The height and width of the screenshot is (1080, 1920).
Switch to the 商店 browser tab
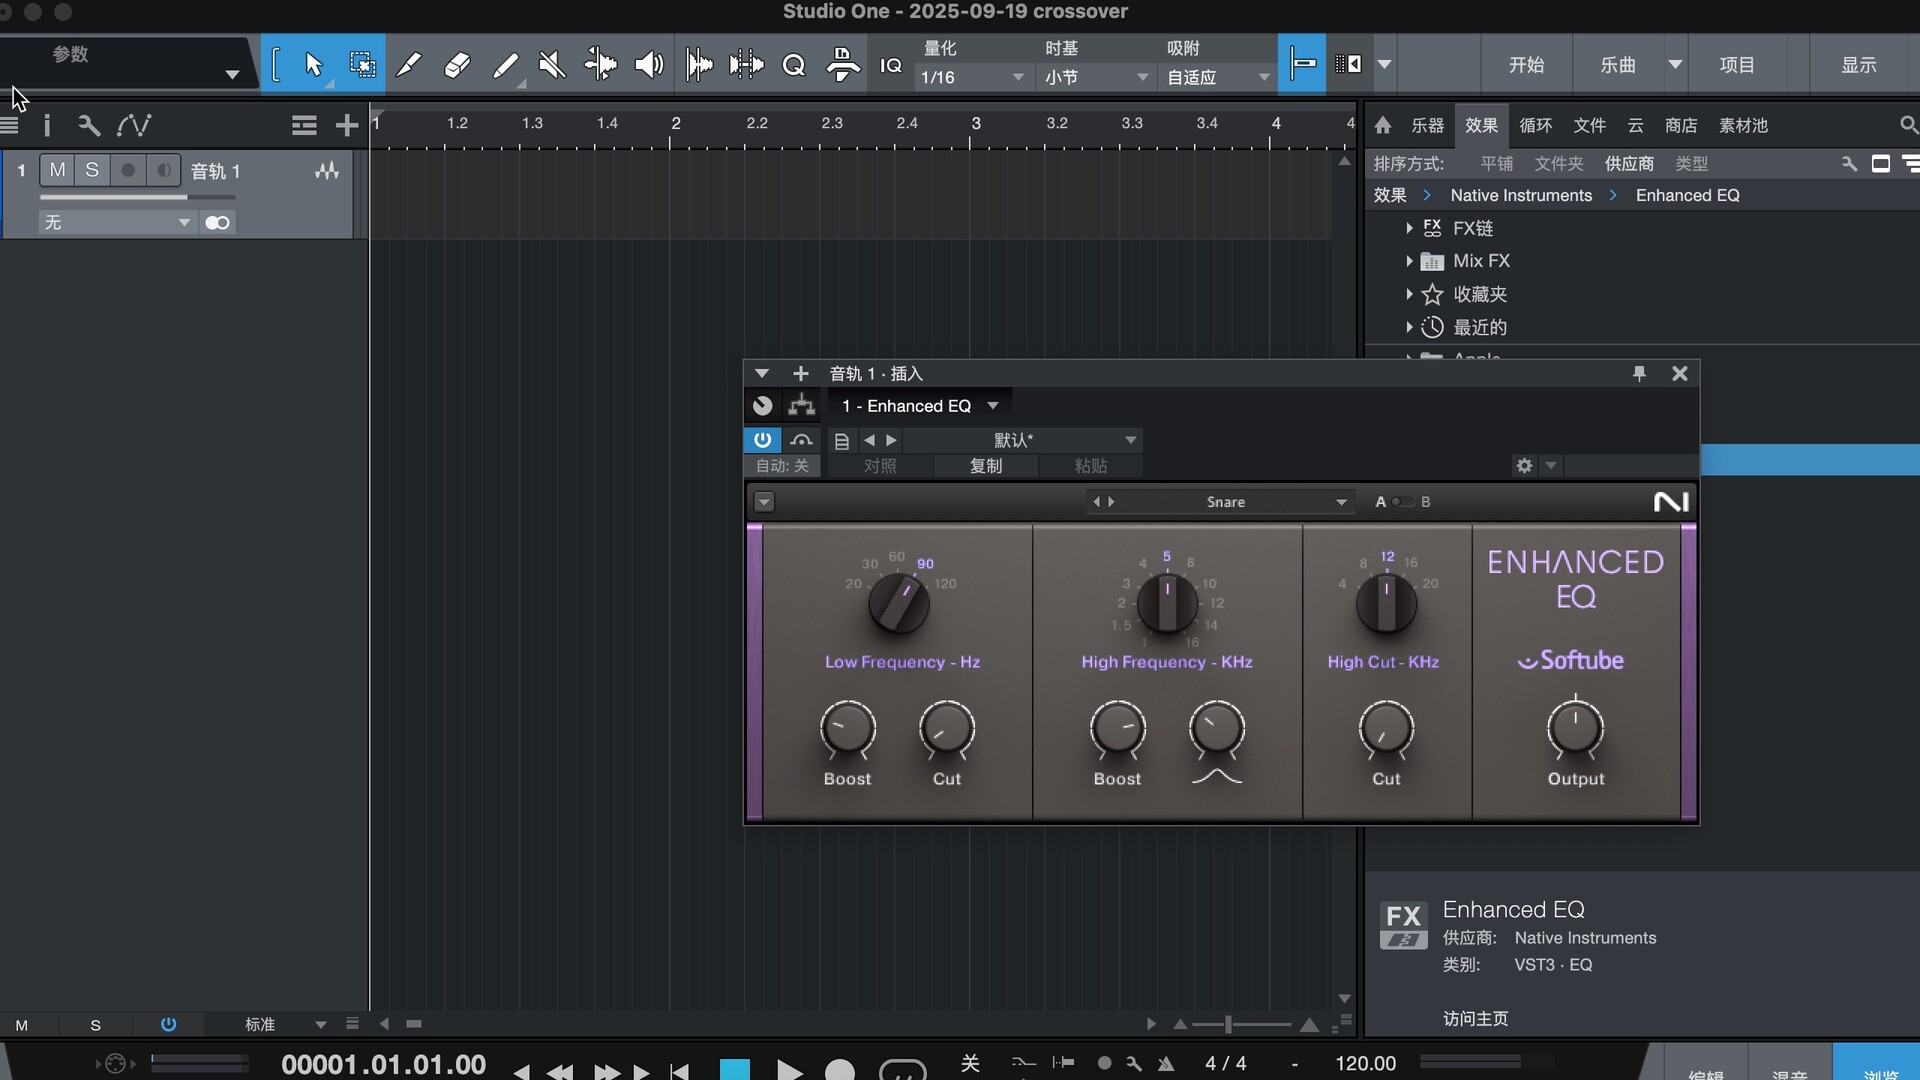pyautogui.click(x=1681, y=125)
